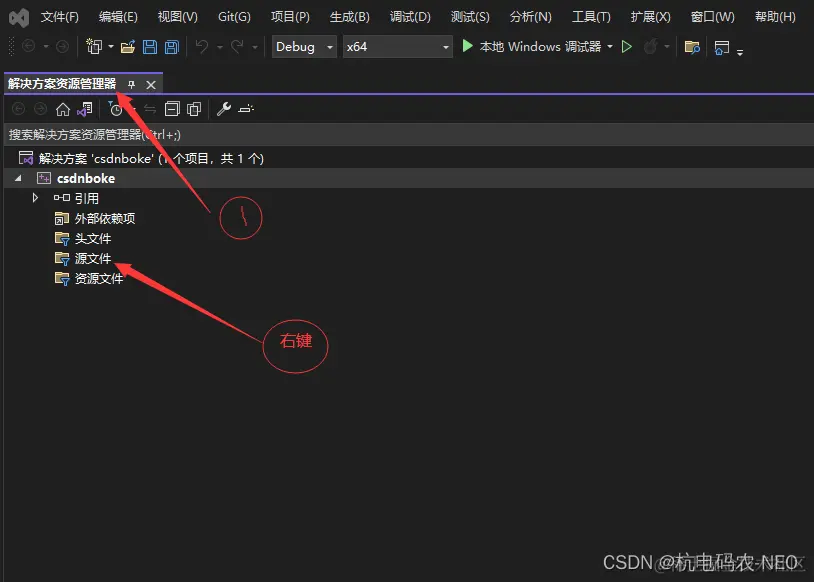The width and height of the screenshot is (814, 582).
Task: Select the 解决方案资源管理器 tab
Action: click(62, 84)
